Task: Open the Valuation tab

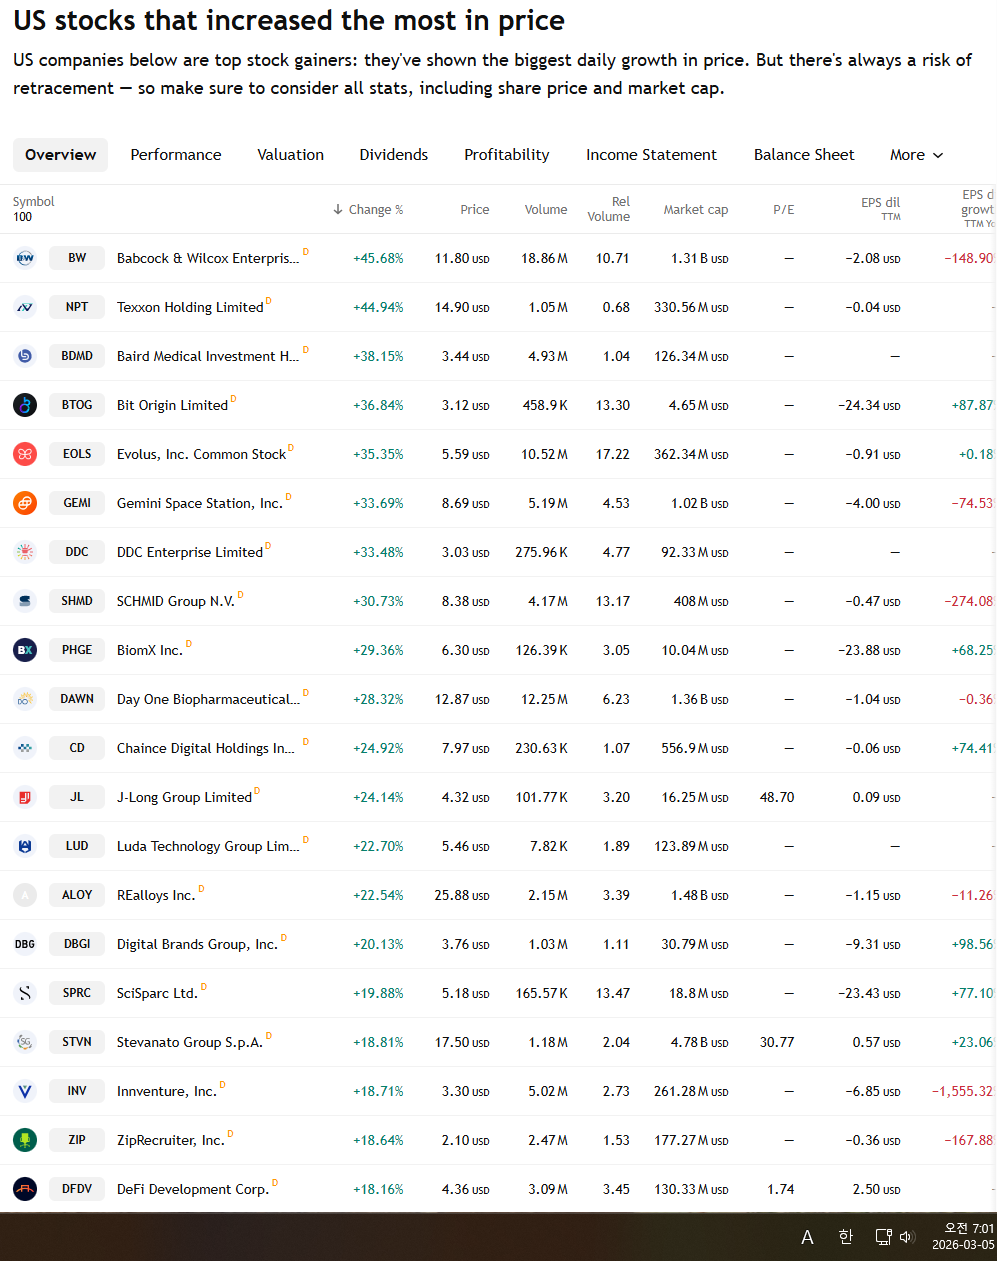Action: click(291, 155)
